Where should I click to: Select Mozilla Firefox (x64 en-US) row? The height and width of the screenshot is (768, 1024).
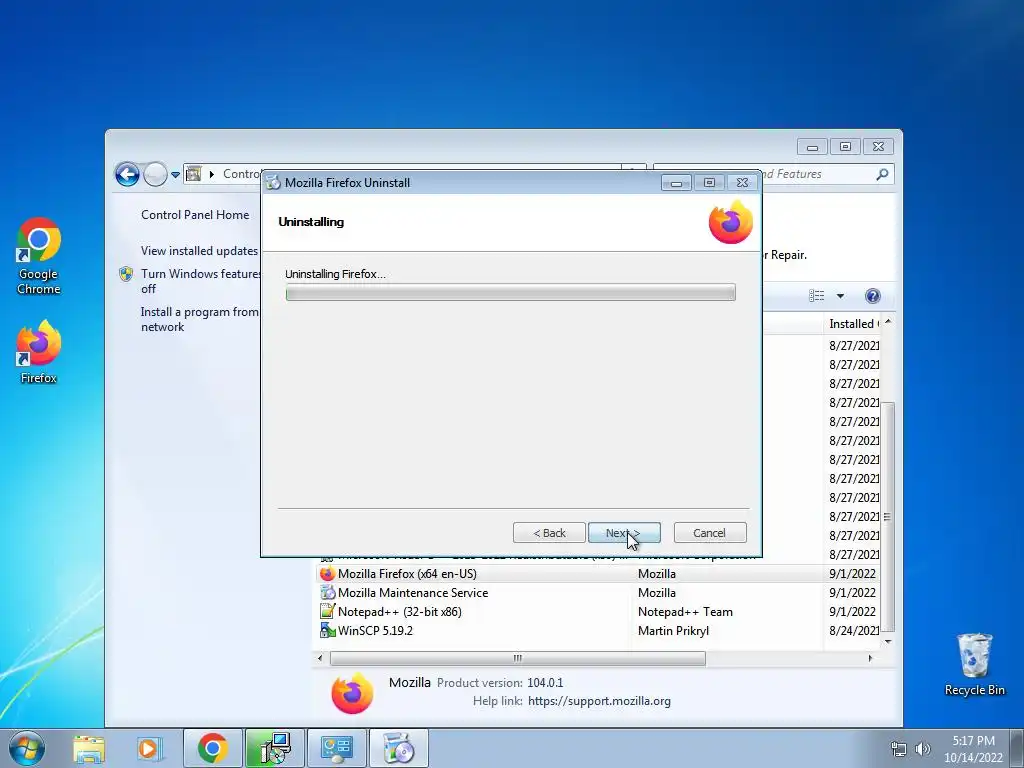point(598,573)
